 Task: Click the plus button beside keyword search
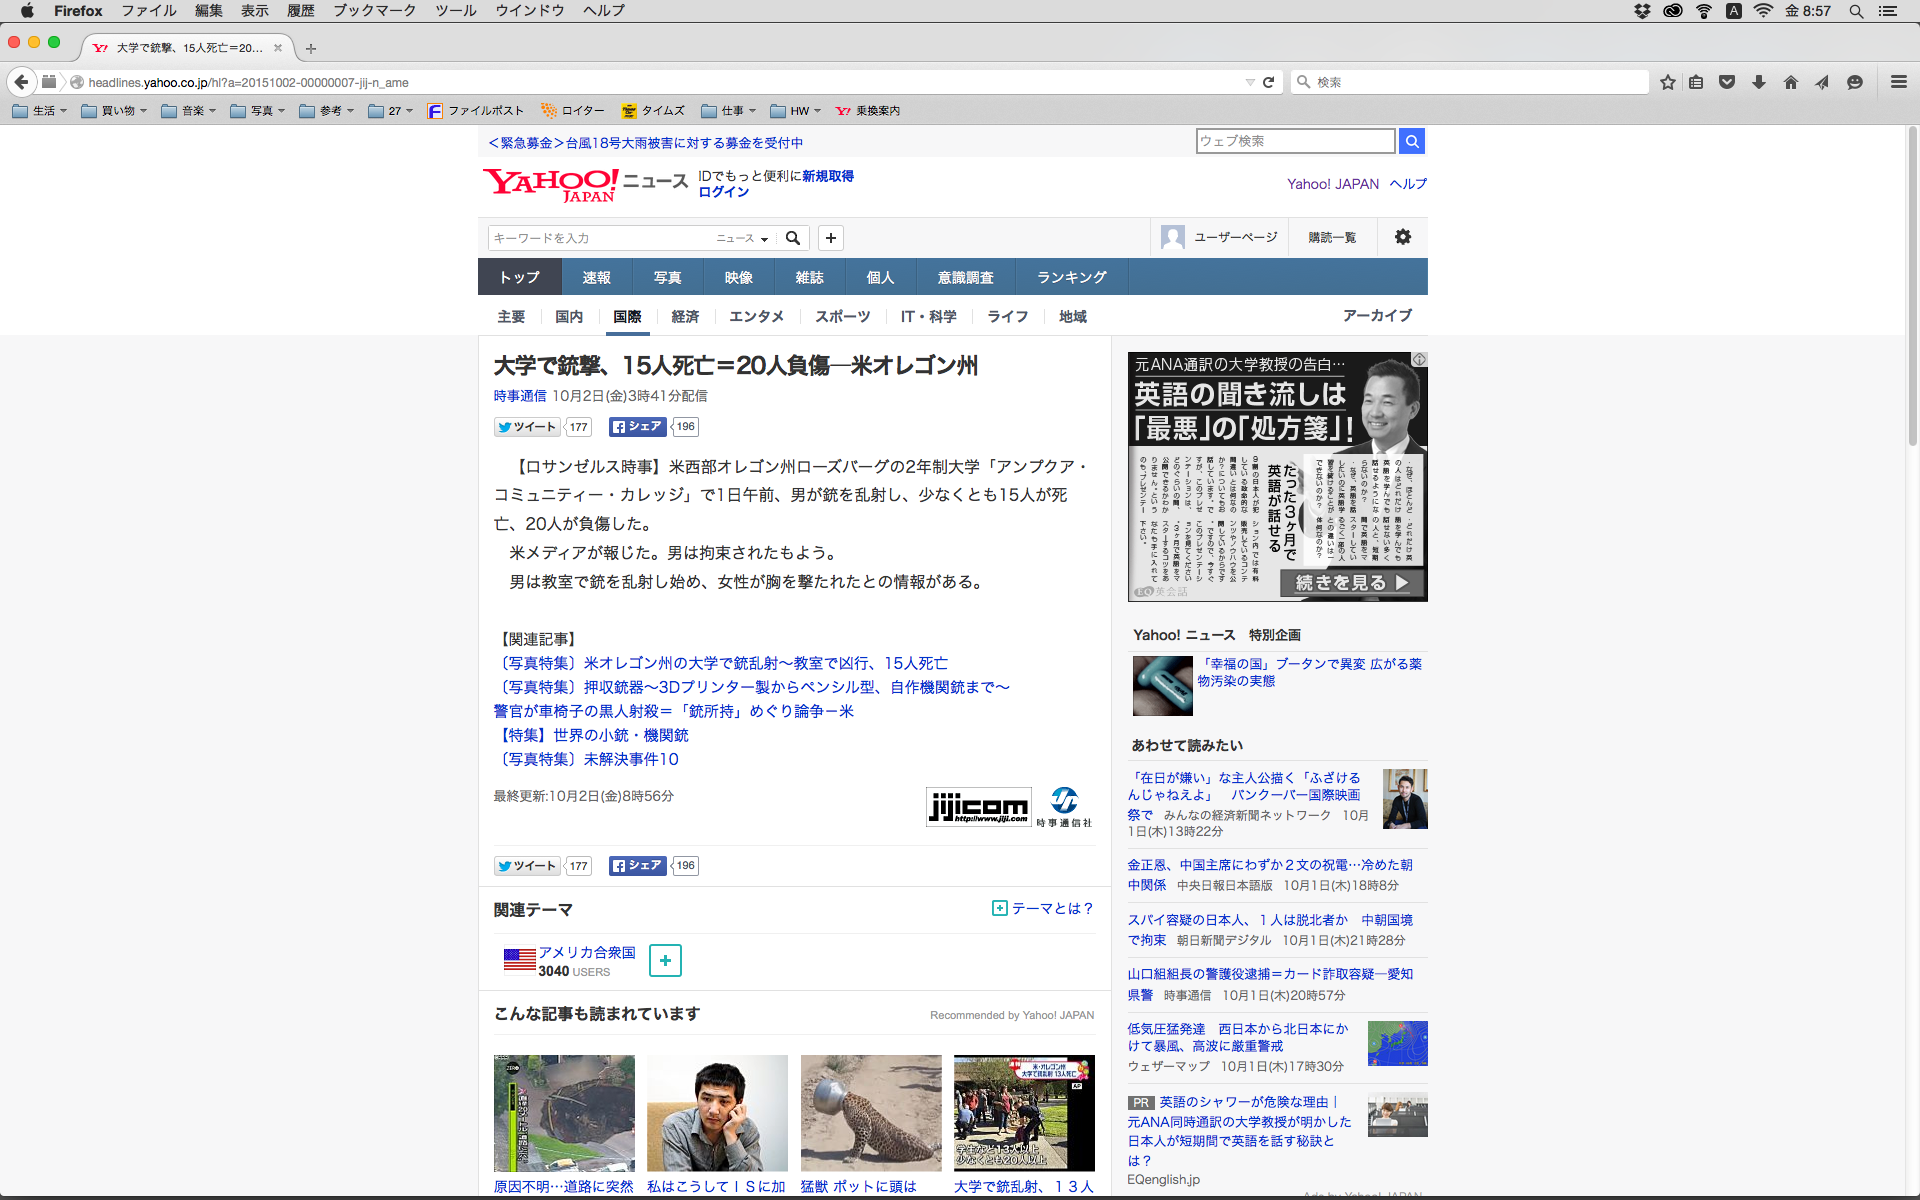(830, 238)
